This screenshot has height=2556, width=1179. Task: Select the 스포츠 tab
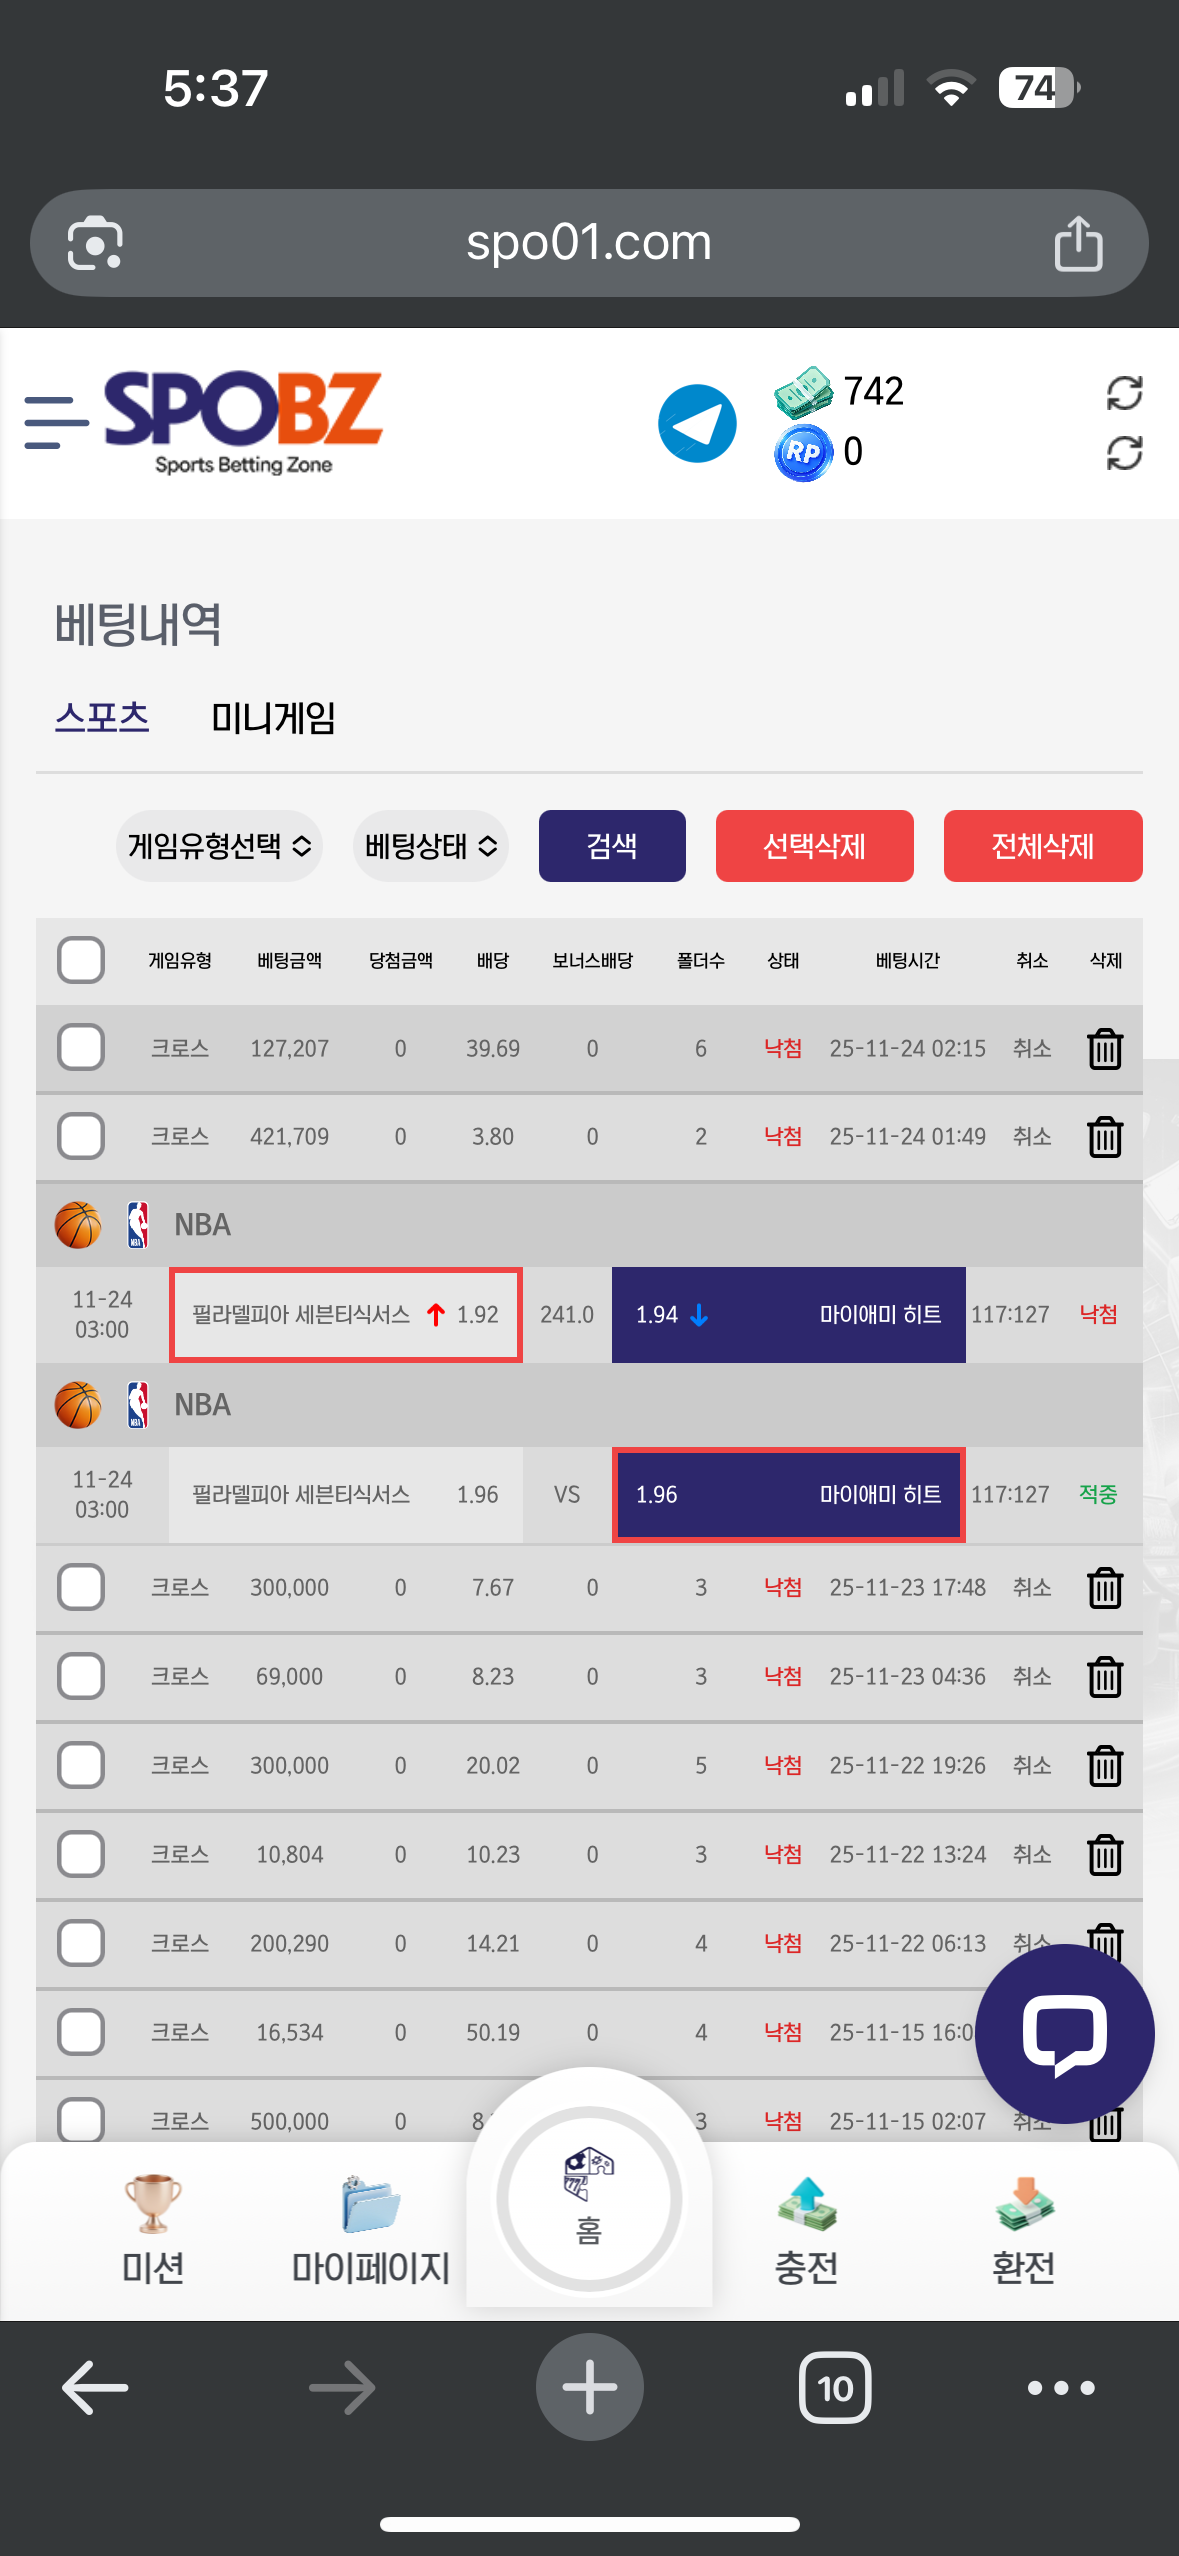pyautogui.click(x=102, y=718)
